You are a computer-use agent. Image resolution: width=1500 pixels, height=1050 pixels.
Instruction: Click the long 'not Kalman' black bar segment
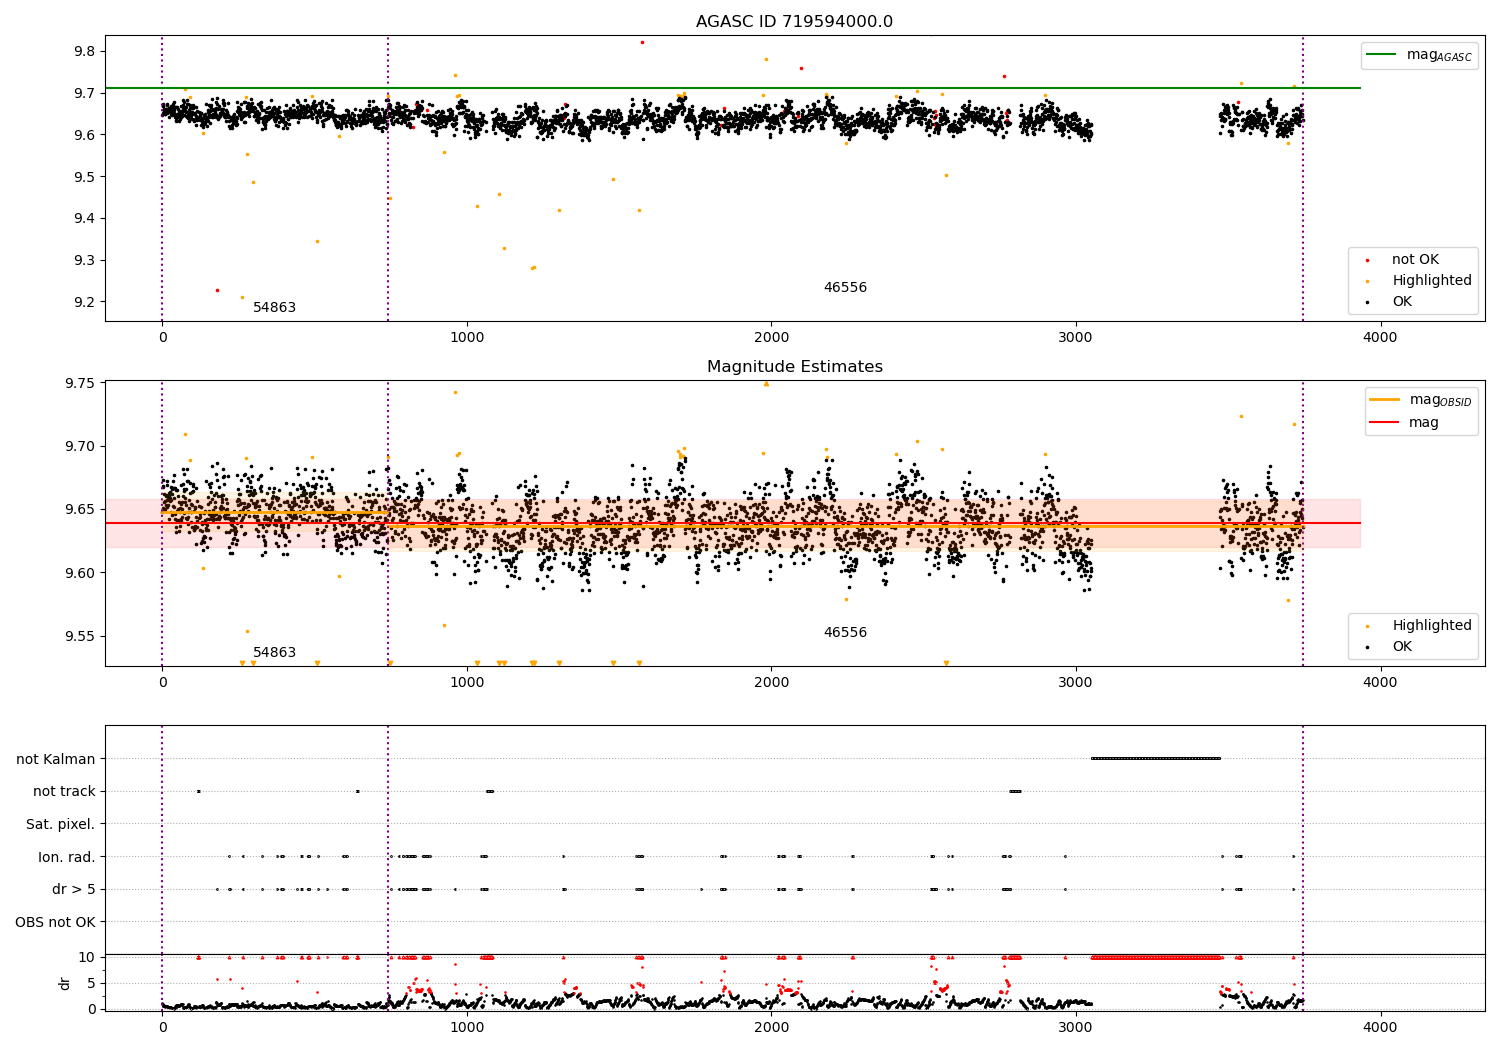[1156, 759]
